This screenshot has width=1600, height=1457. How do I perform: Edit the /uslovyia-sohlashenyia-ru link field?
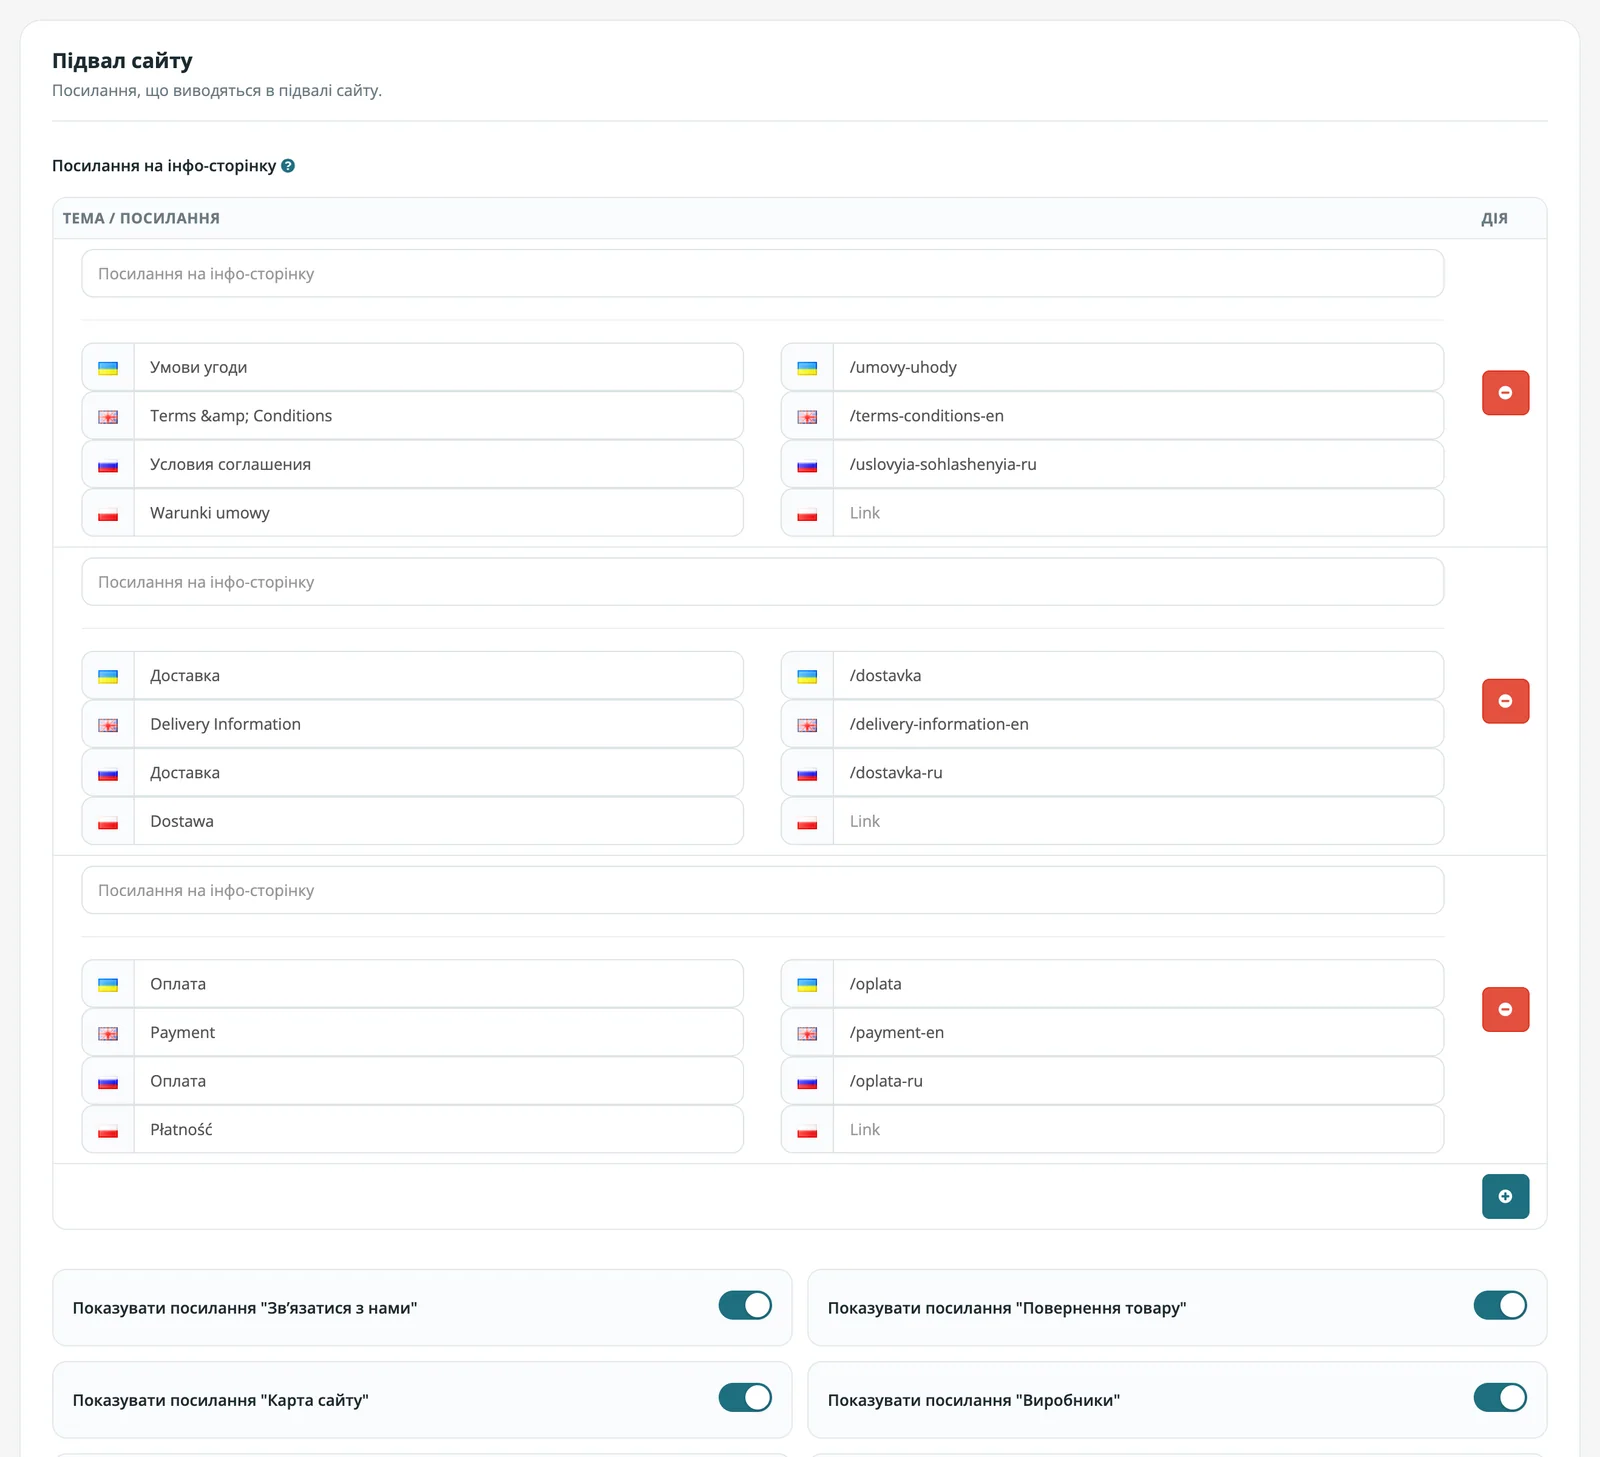coord(1138,464)
